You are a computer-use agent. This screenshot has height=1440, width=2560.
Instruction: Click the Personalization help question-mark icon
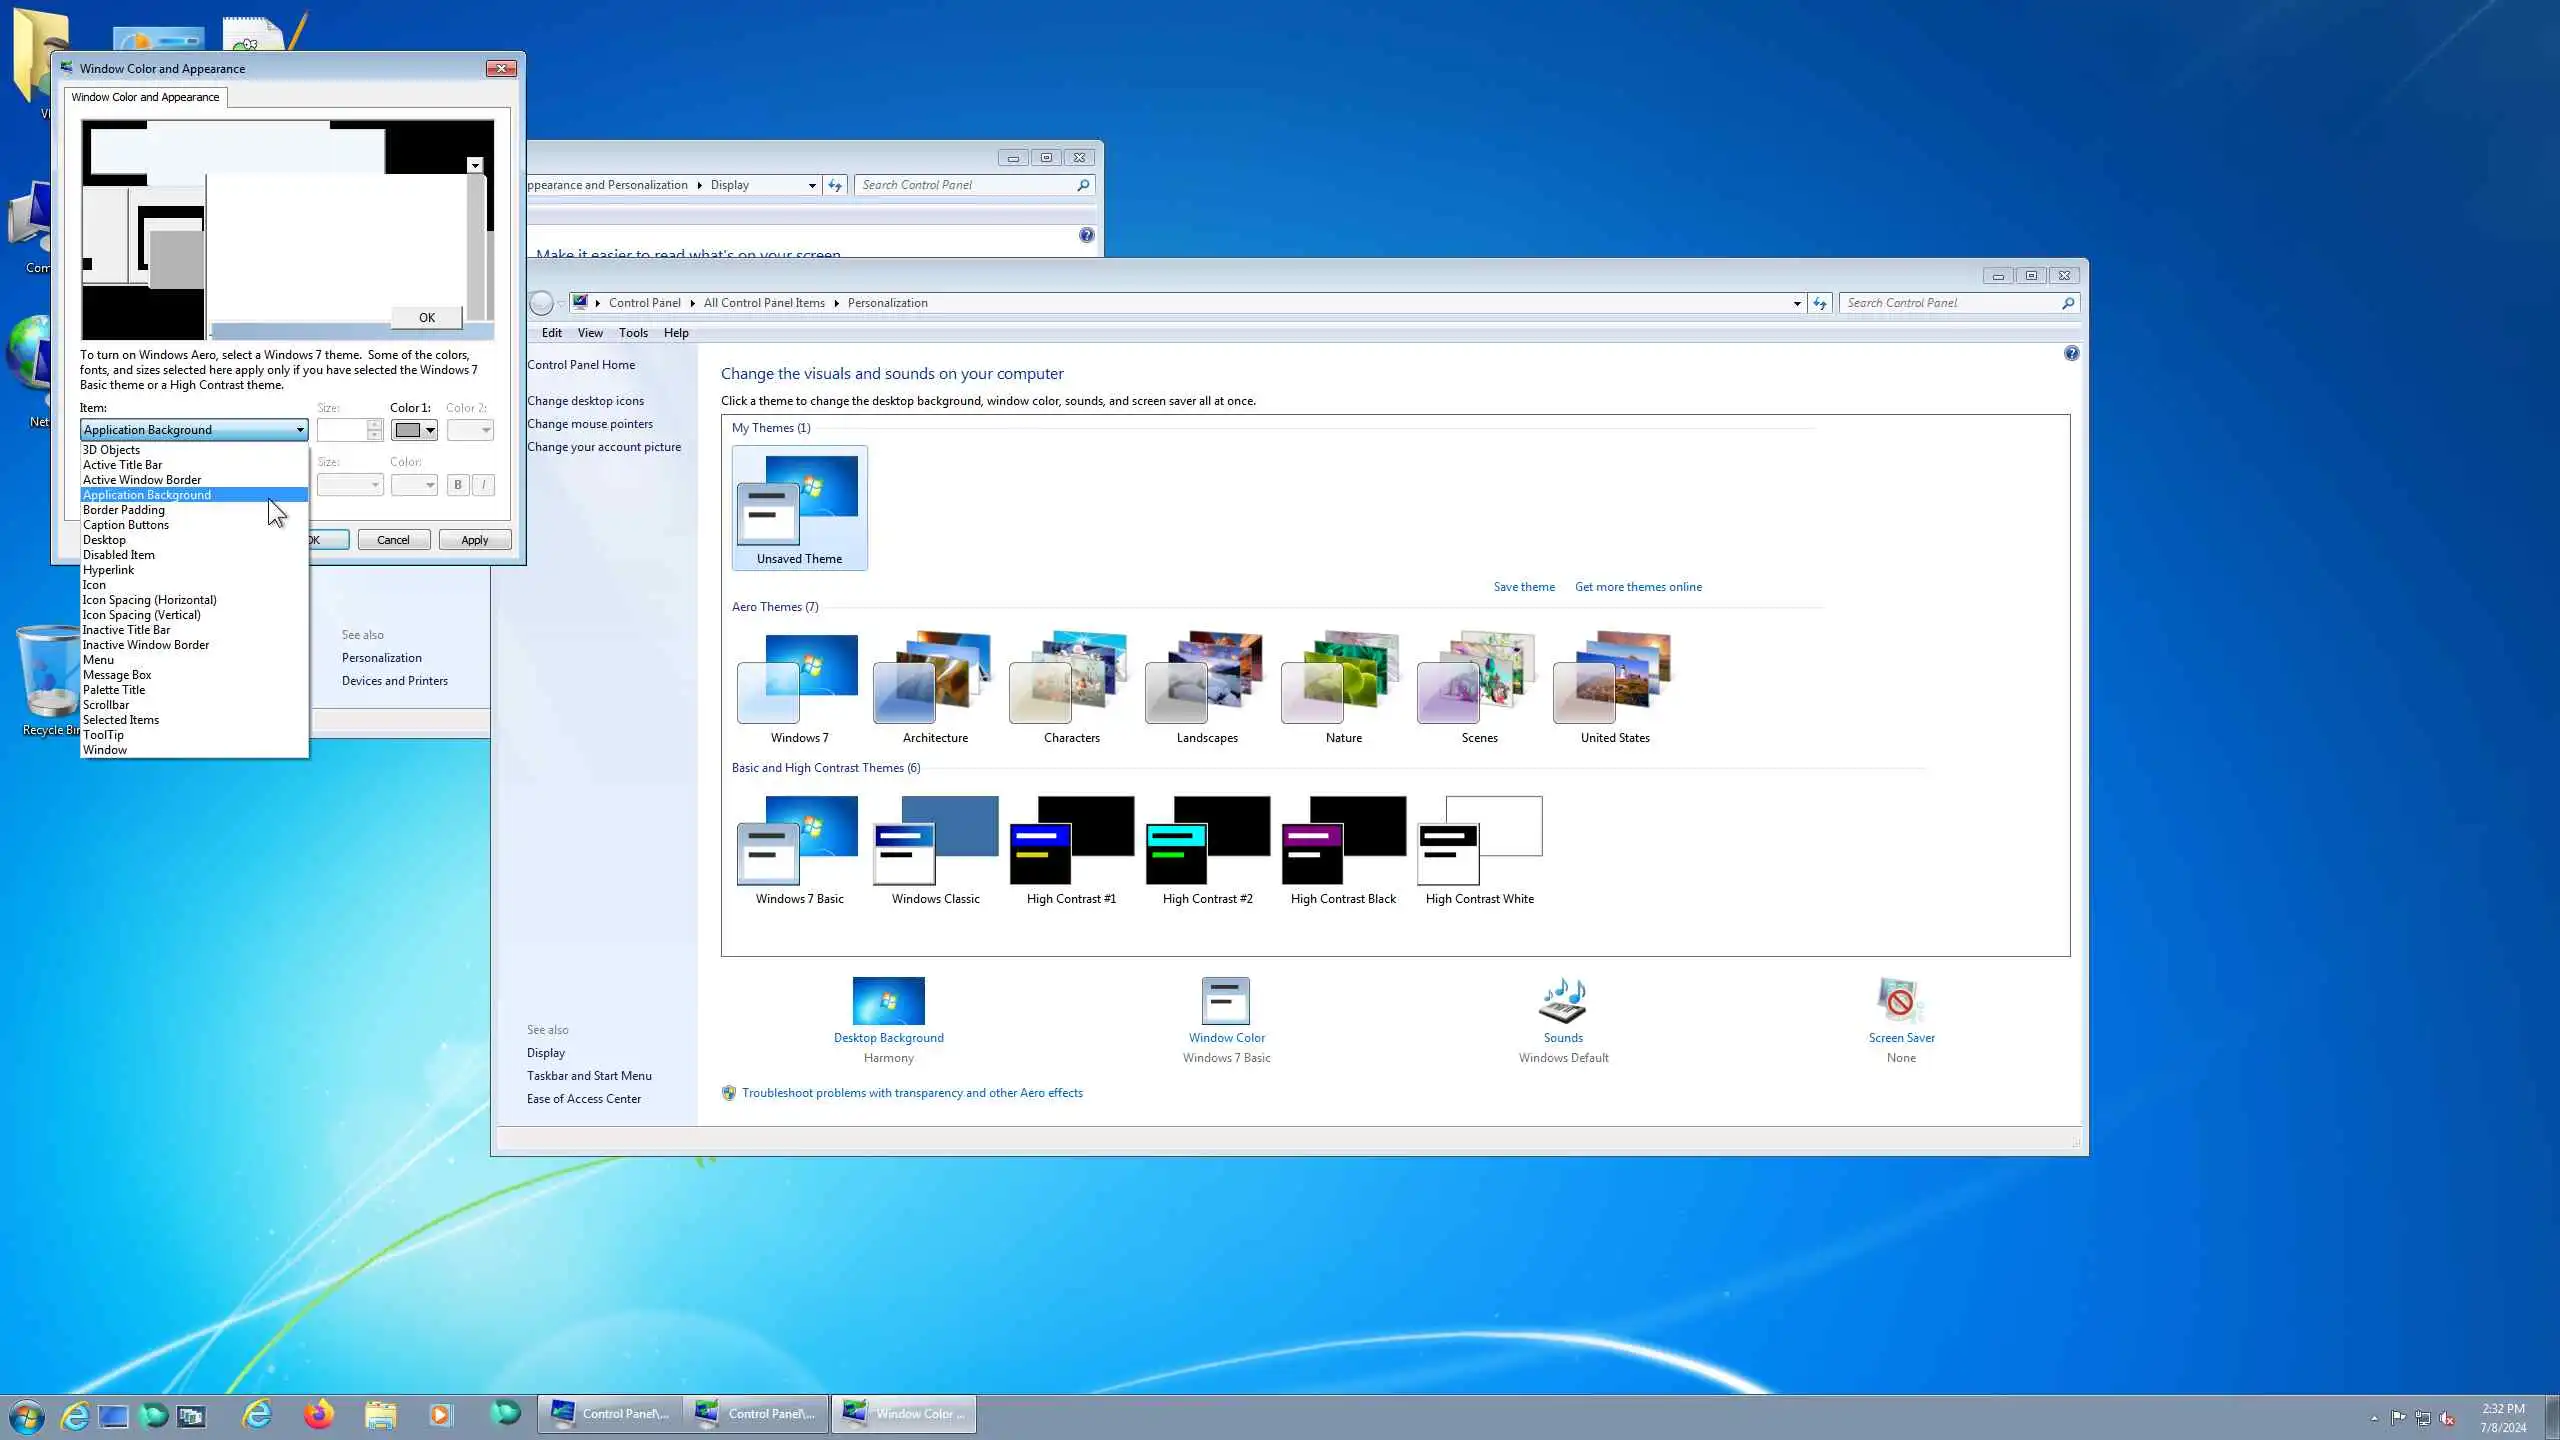(2071, 354)
